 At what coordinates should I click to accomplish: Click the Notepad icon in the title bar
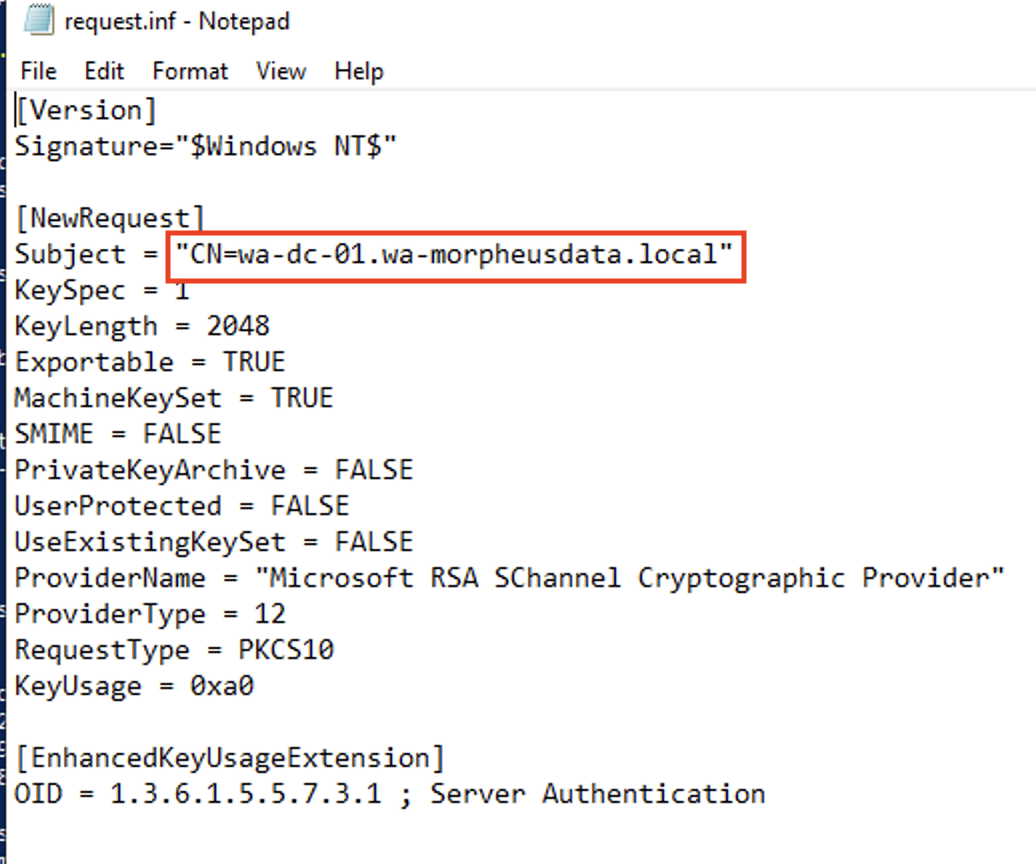38,20
